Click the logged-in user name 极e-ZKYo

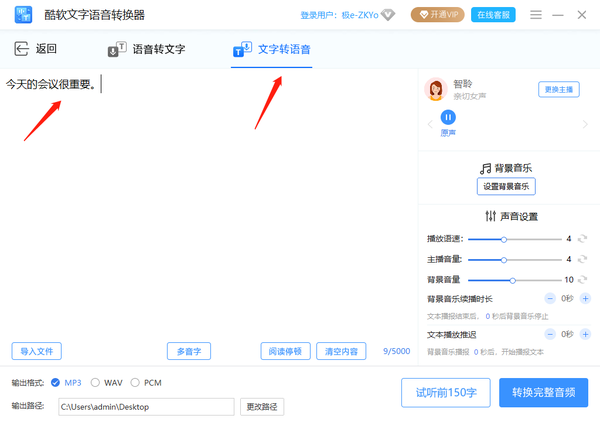point(360,15)
